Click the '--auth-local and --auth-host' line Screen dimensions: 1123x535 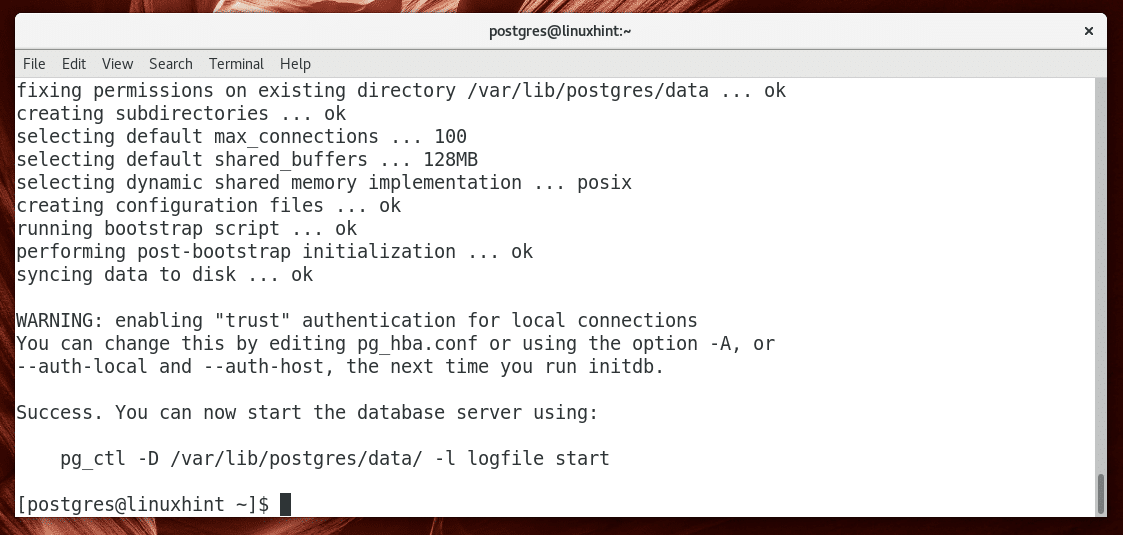(340, 366)
